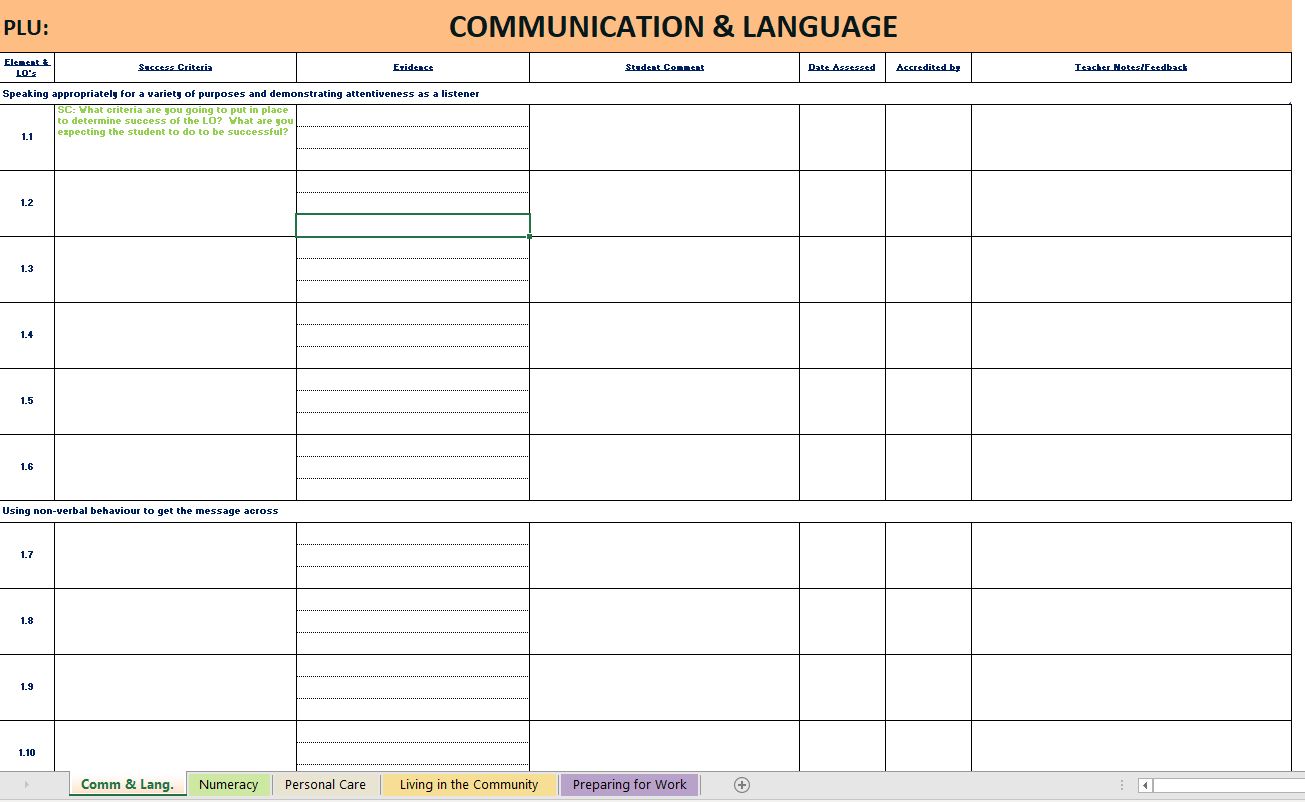Select the PLU: label cell
Viewport: 1305px width, 802px height.
(26, 28)
